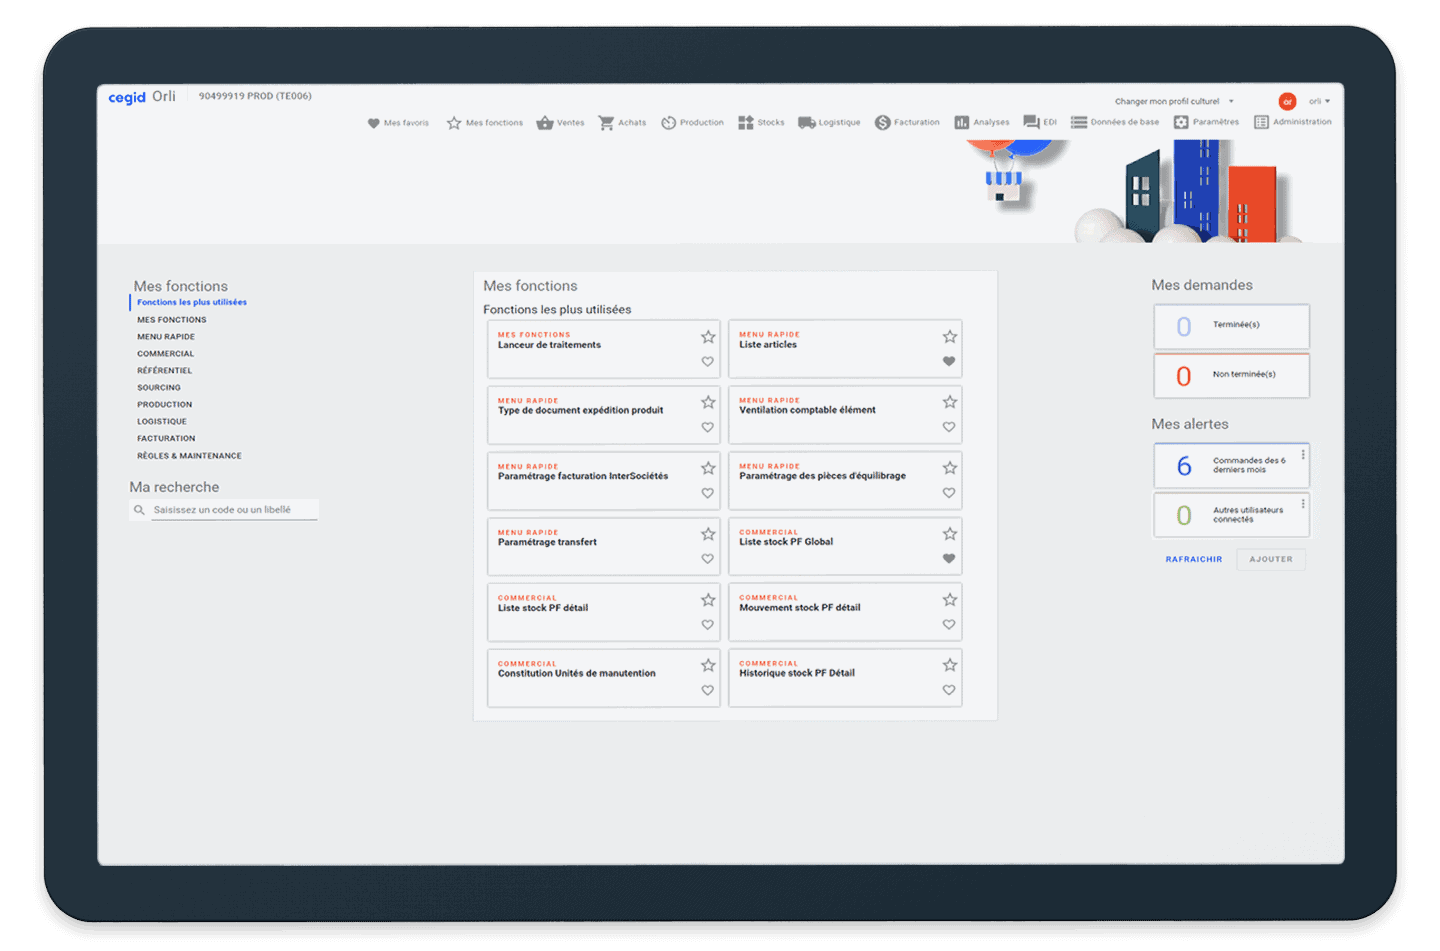Click the Facturation dollar icon
This screenshot has height=951, width=1440.
pyautogui.click(x=882, y=123)
